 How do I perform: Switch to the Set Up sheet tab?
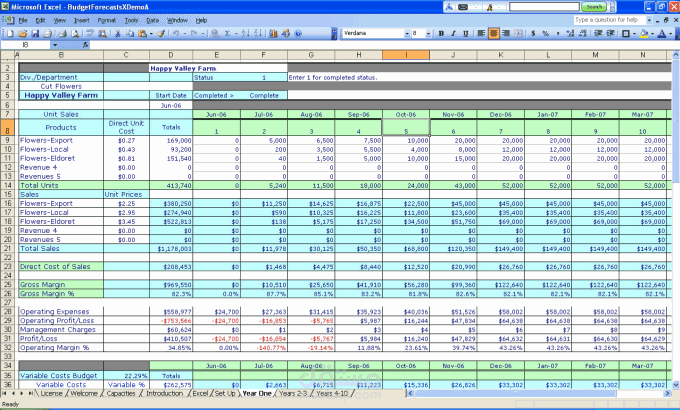[x=225, y=394]
